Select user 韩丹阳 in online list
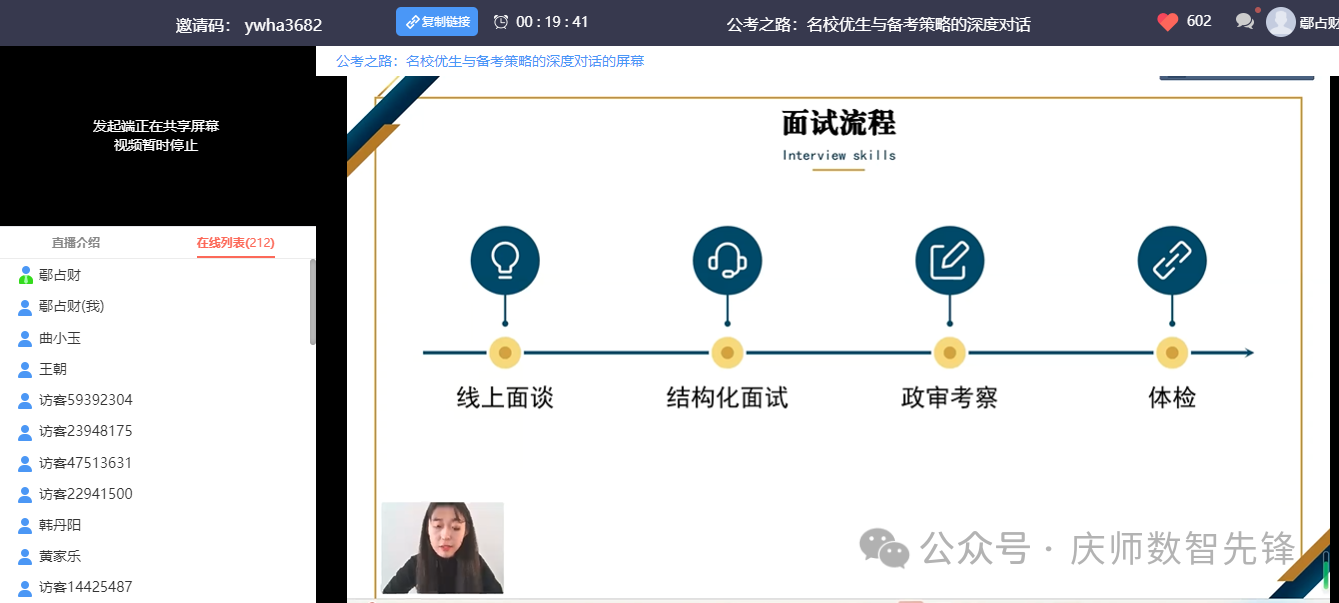This screenshot has width=1339, height=603. 60,525
